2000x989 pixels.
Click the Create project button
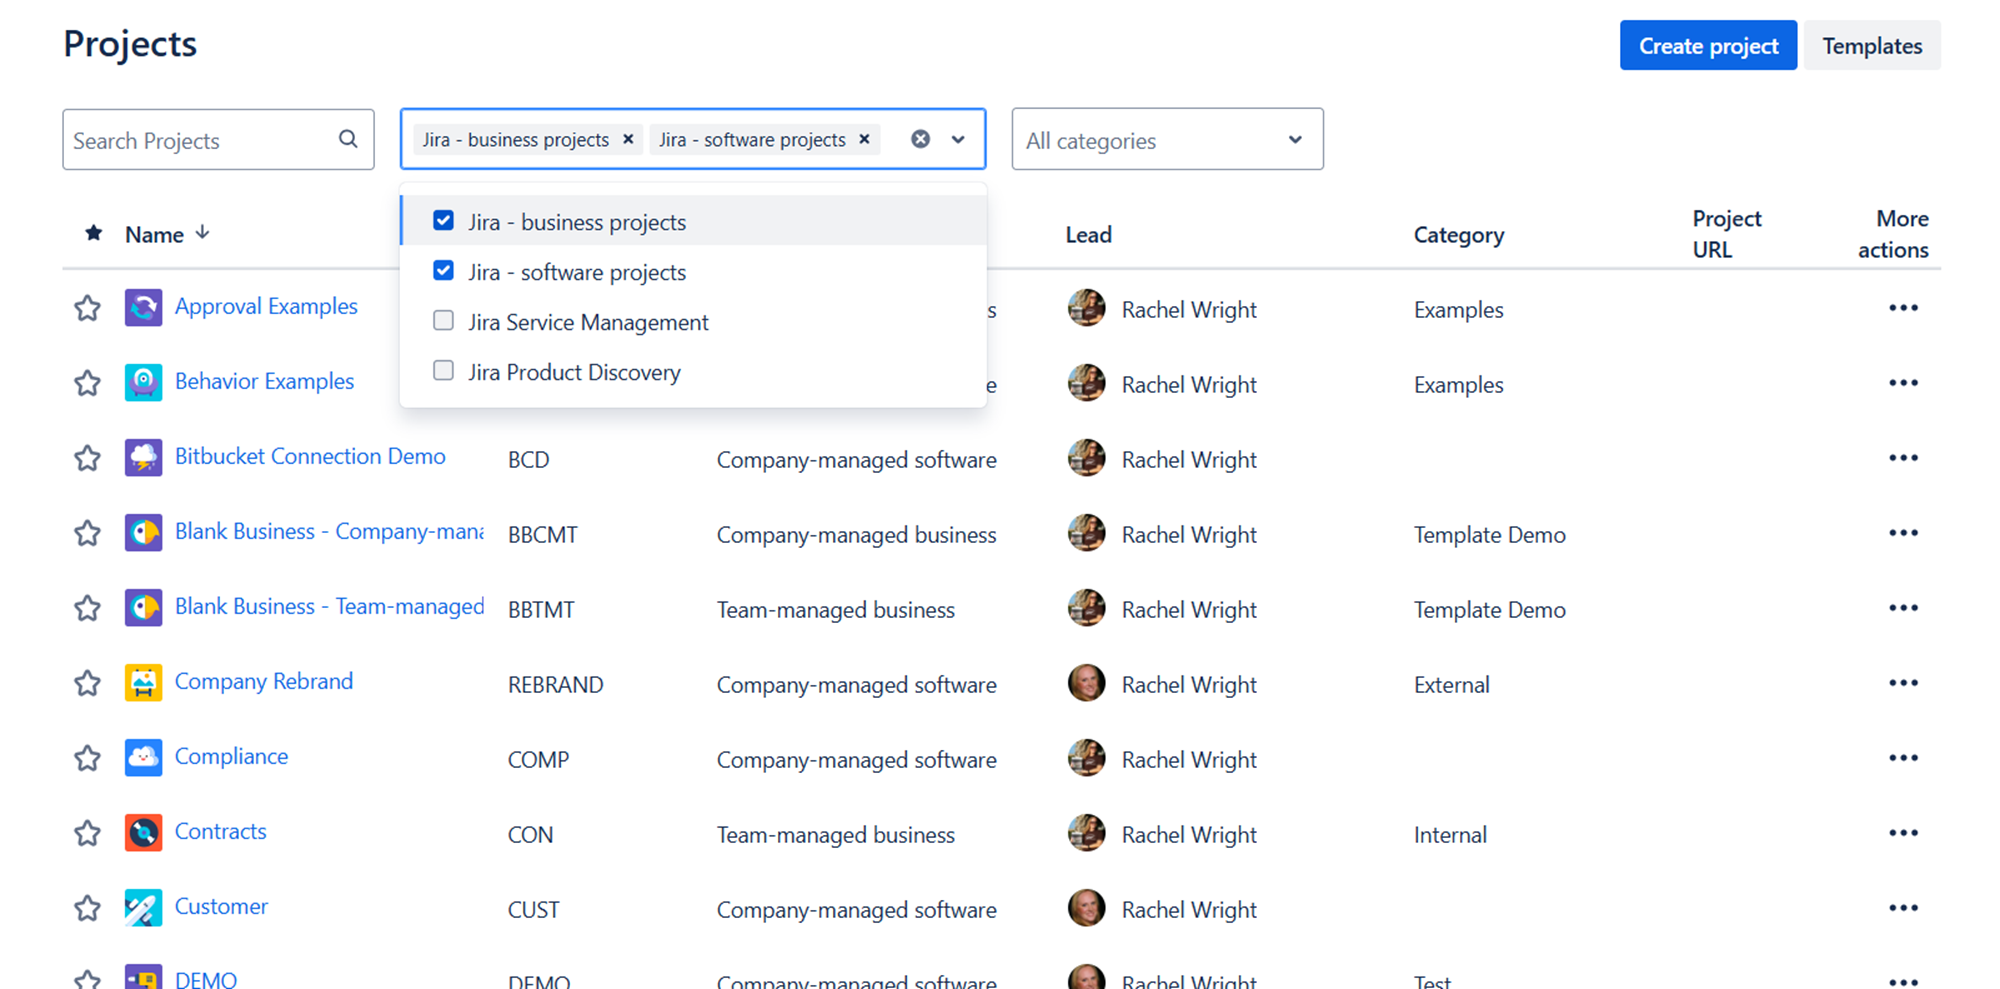[1708, 45]
